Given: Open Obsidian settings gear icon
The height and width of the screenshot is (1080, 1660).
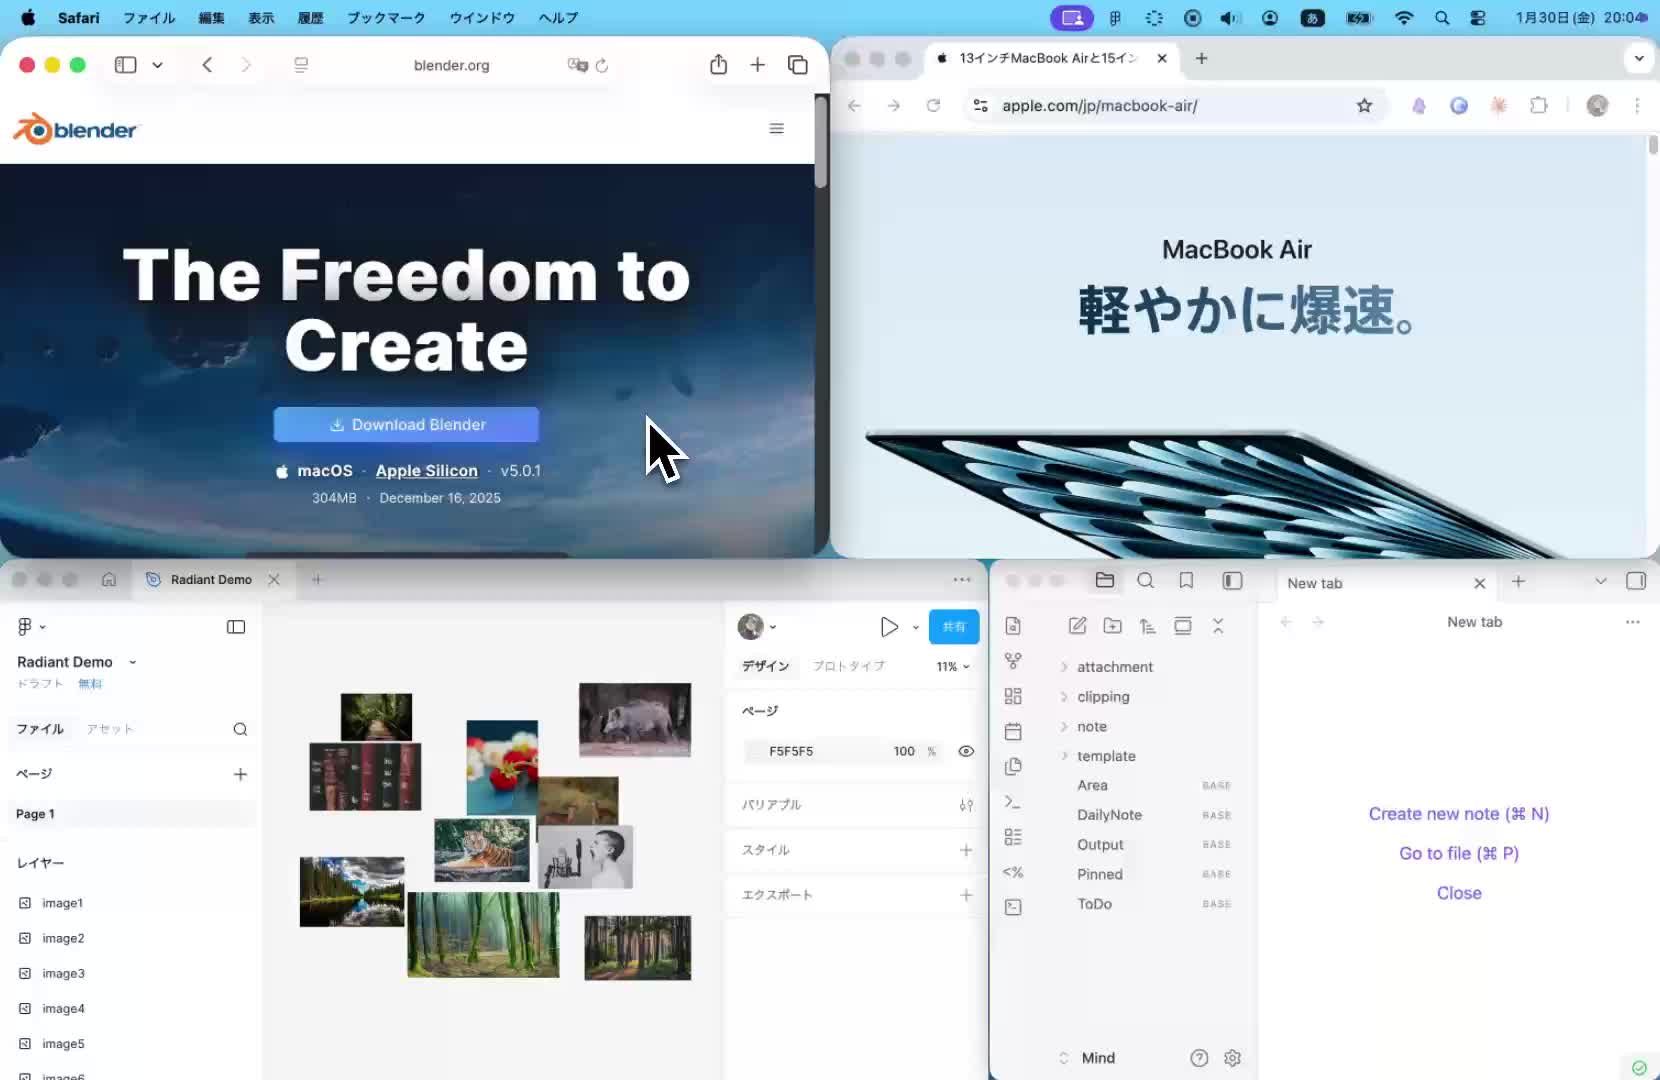Looking at the screenshot, I should tap(1232, 1058).
